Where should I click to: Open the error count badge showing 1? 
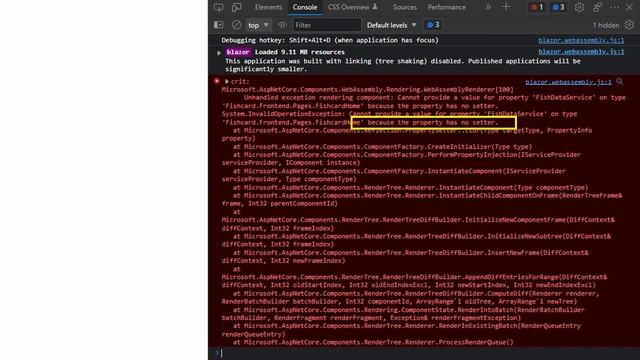(537, 7)
